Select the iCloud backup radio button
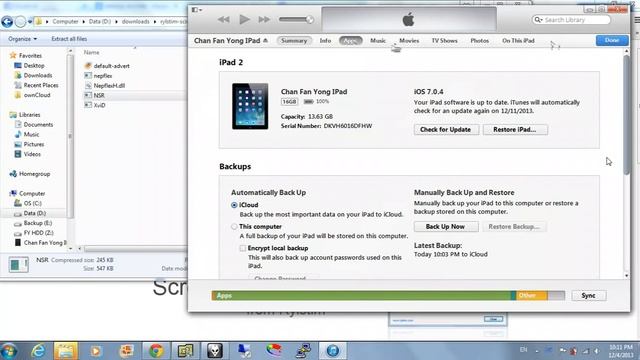Image resolution: width=640 pixels, height=360 pixels. pyautogui.click(x=234, y=205)
